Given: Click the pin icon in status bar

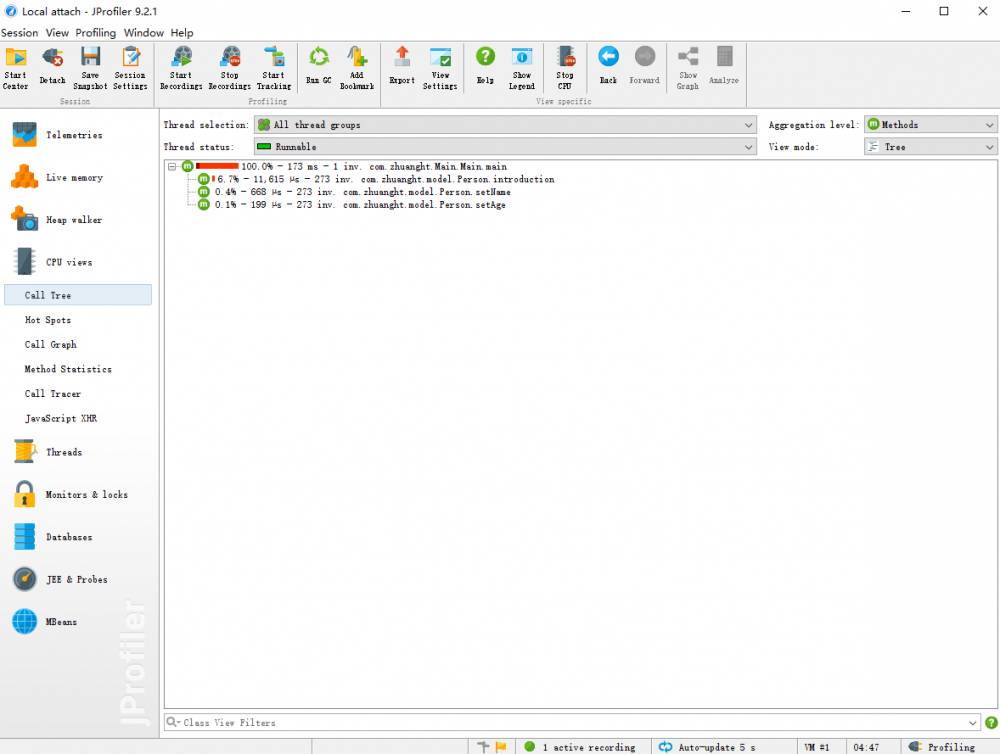Looking at the screenshot, I should click(x=483, y=746).
